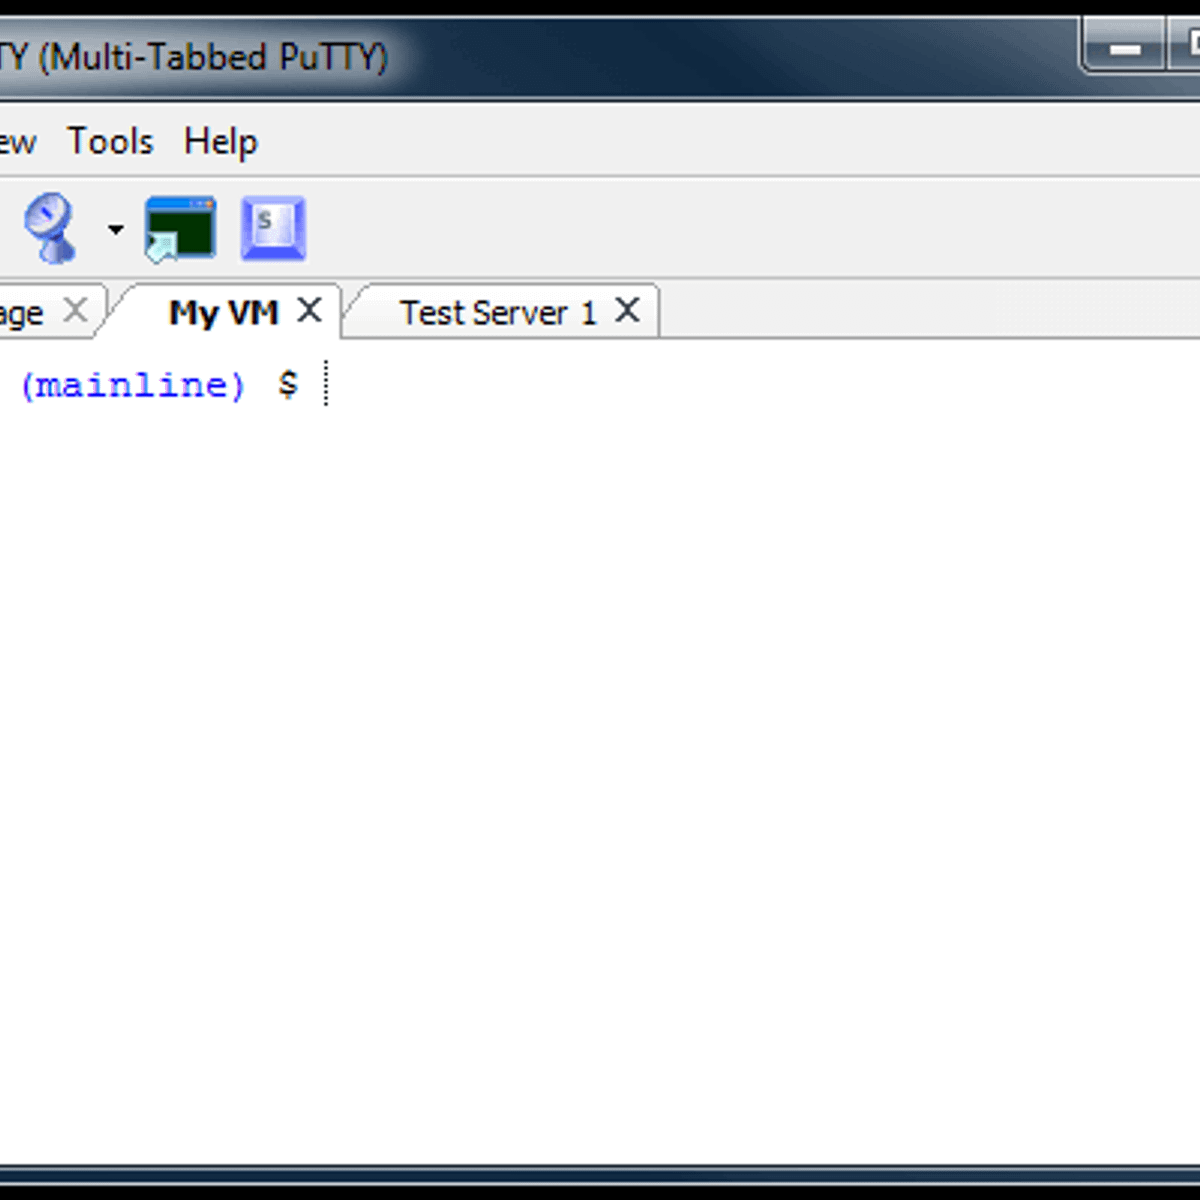
Task: Minimize the Multi-Tabbed PuTTY window
Action: tap(1125, 48)
